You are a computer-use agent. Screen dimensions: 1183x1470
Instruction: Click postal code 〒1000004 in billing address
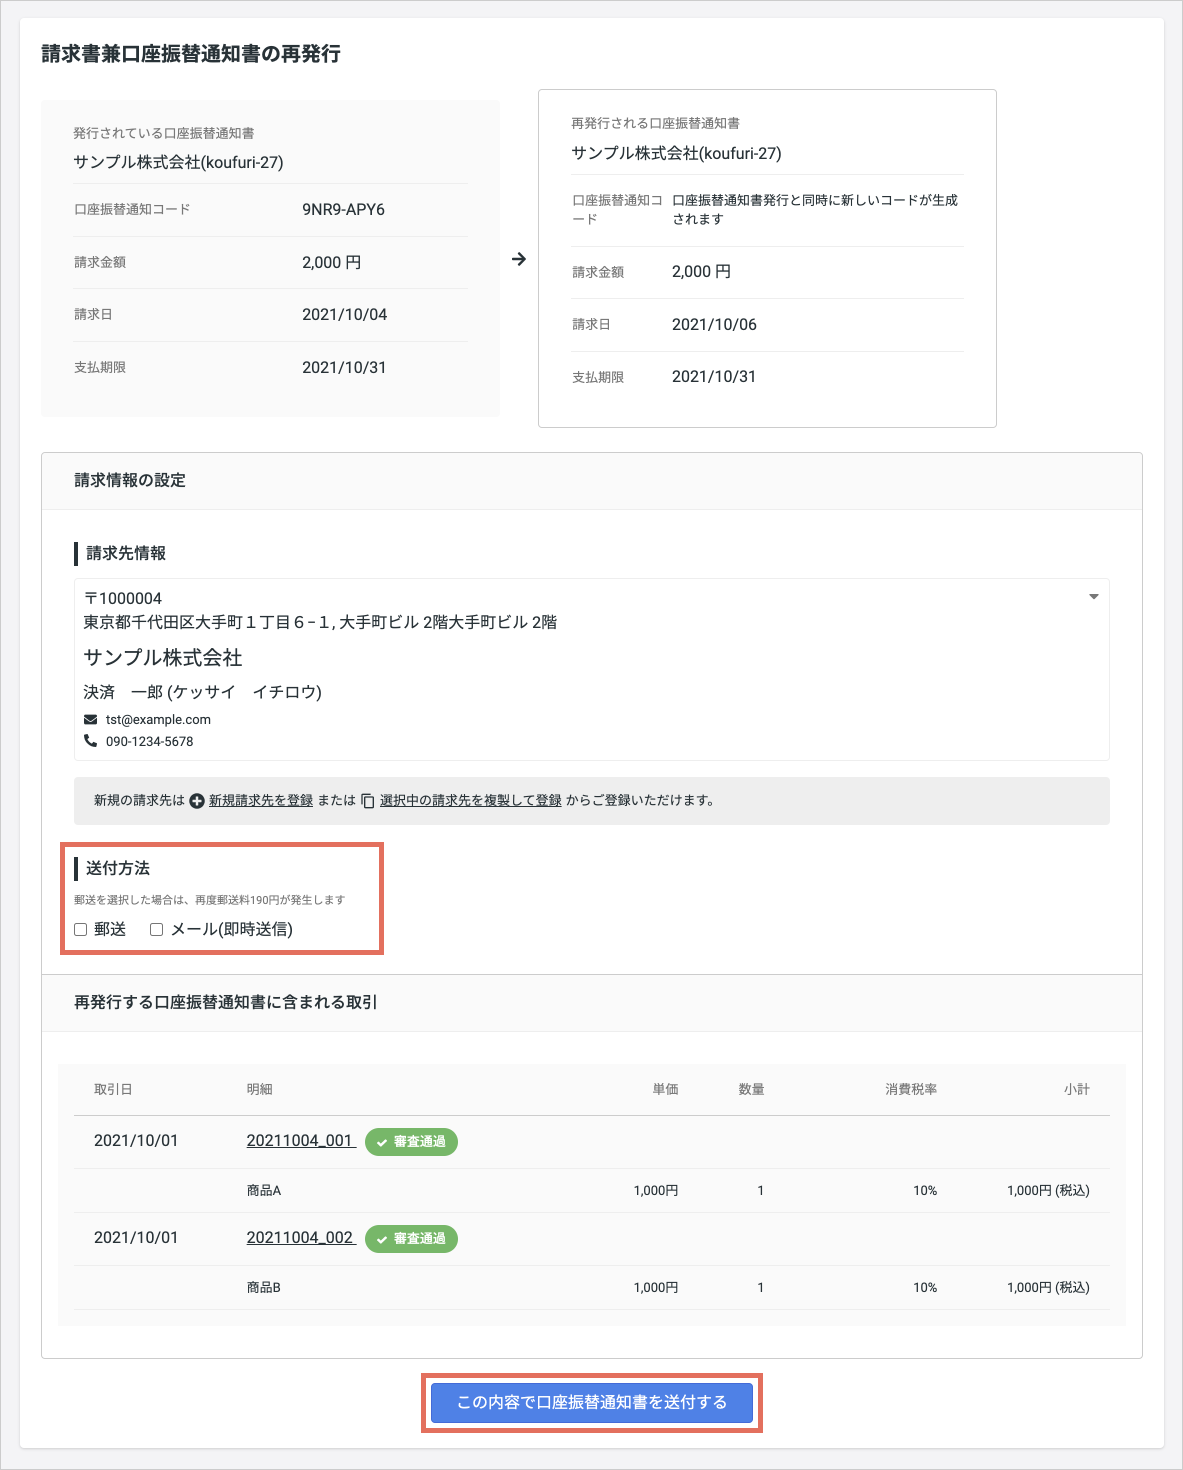point(123,599)
